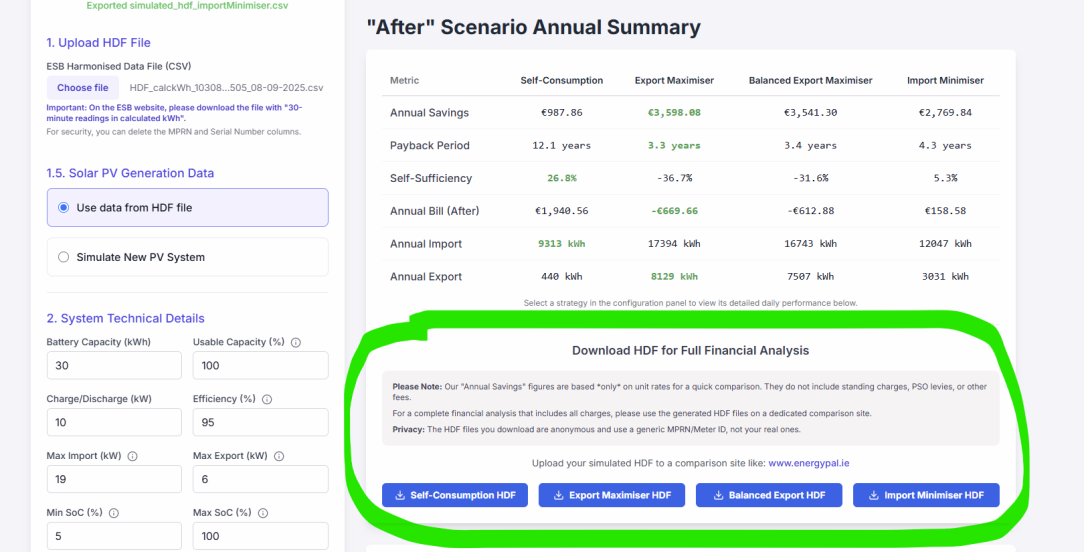The width and height of the screenshot is (1084, 552).
Task: Select 'Use data from HDF file' option
Action: [x=64, y=208]
